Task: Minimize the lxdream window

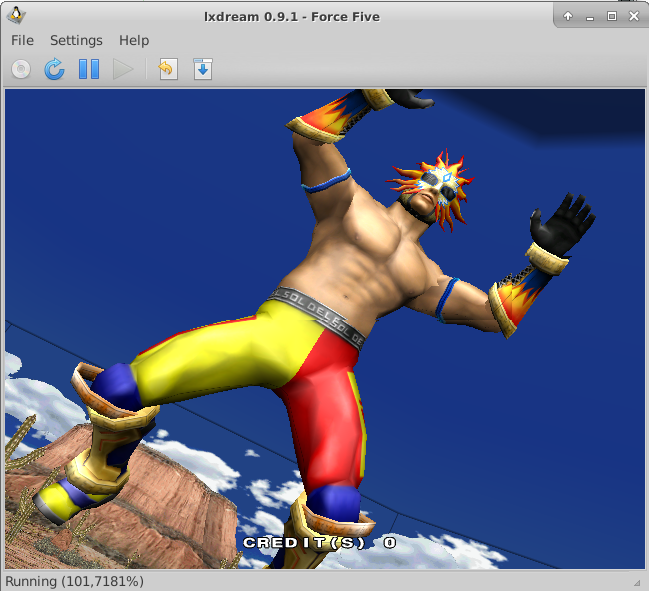Action: (590, 17)
